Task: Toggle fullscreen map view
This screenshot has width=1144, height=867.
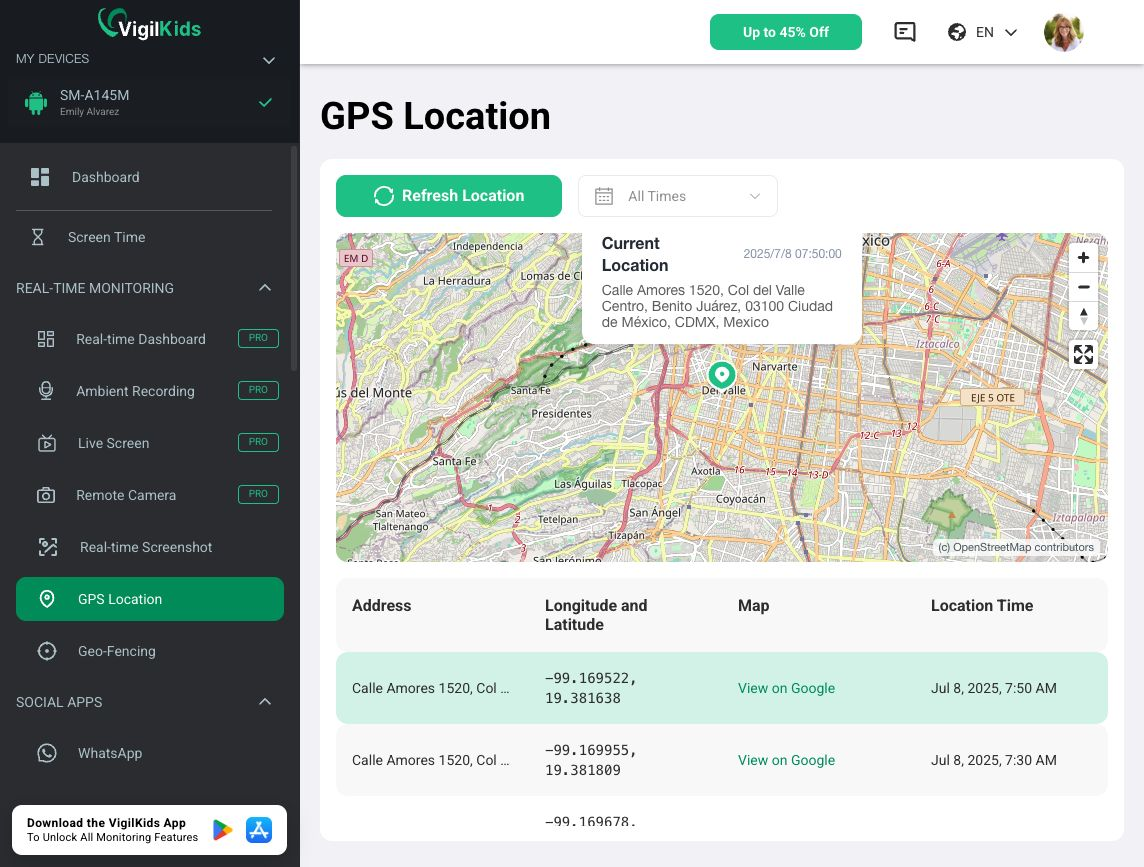Action: [x=1083, y=355]
